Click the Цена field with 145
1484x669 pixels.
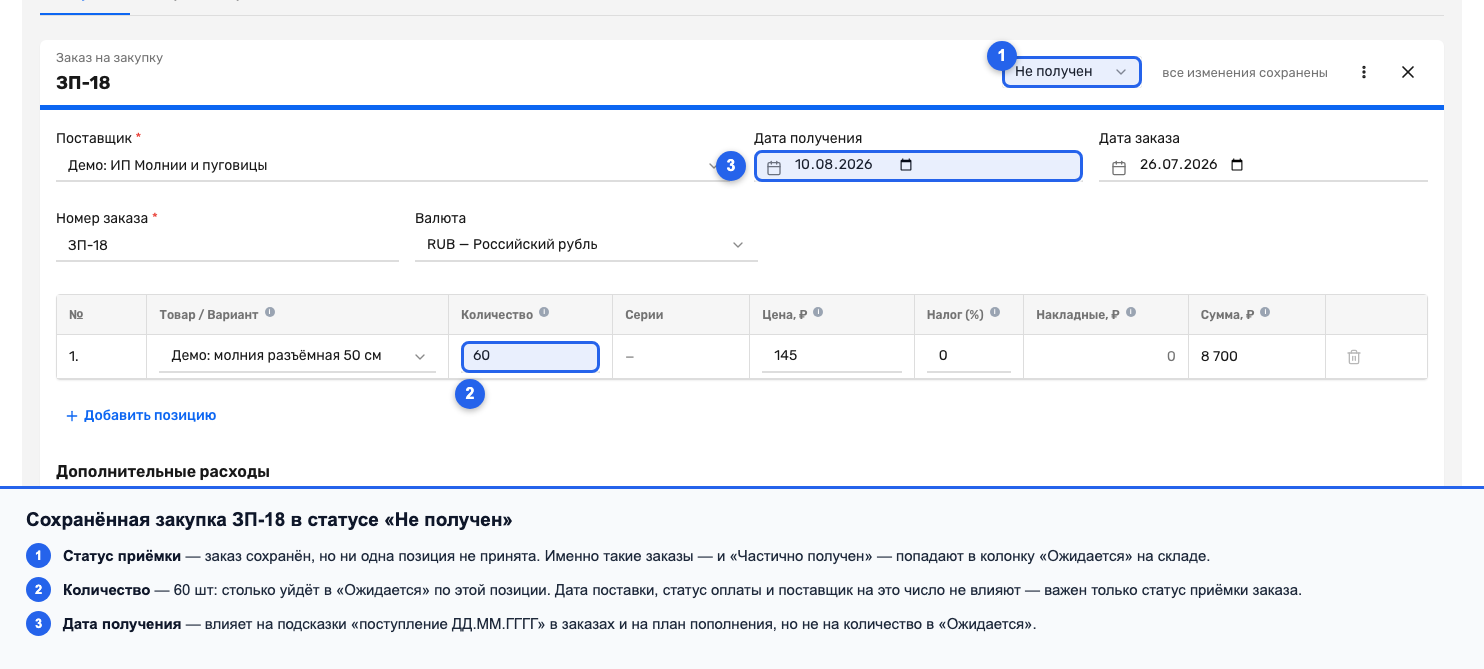coord(832,356)
